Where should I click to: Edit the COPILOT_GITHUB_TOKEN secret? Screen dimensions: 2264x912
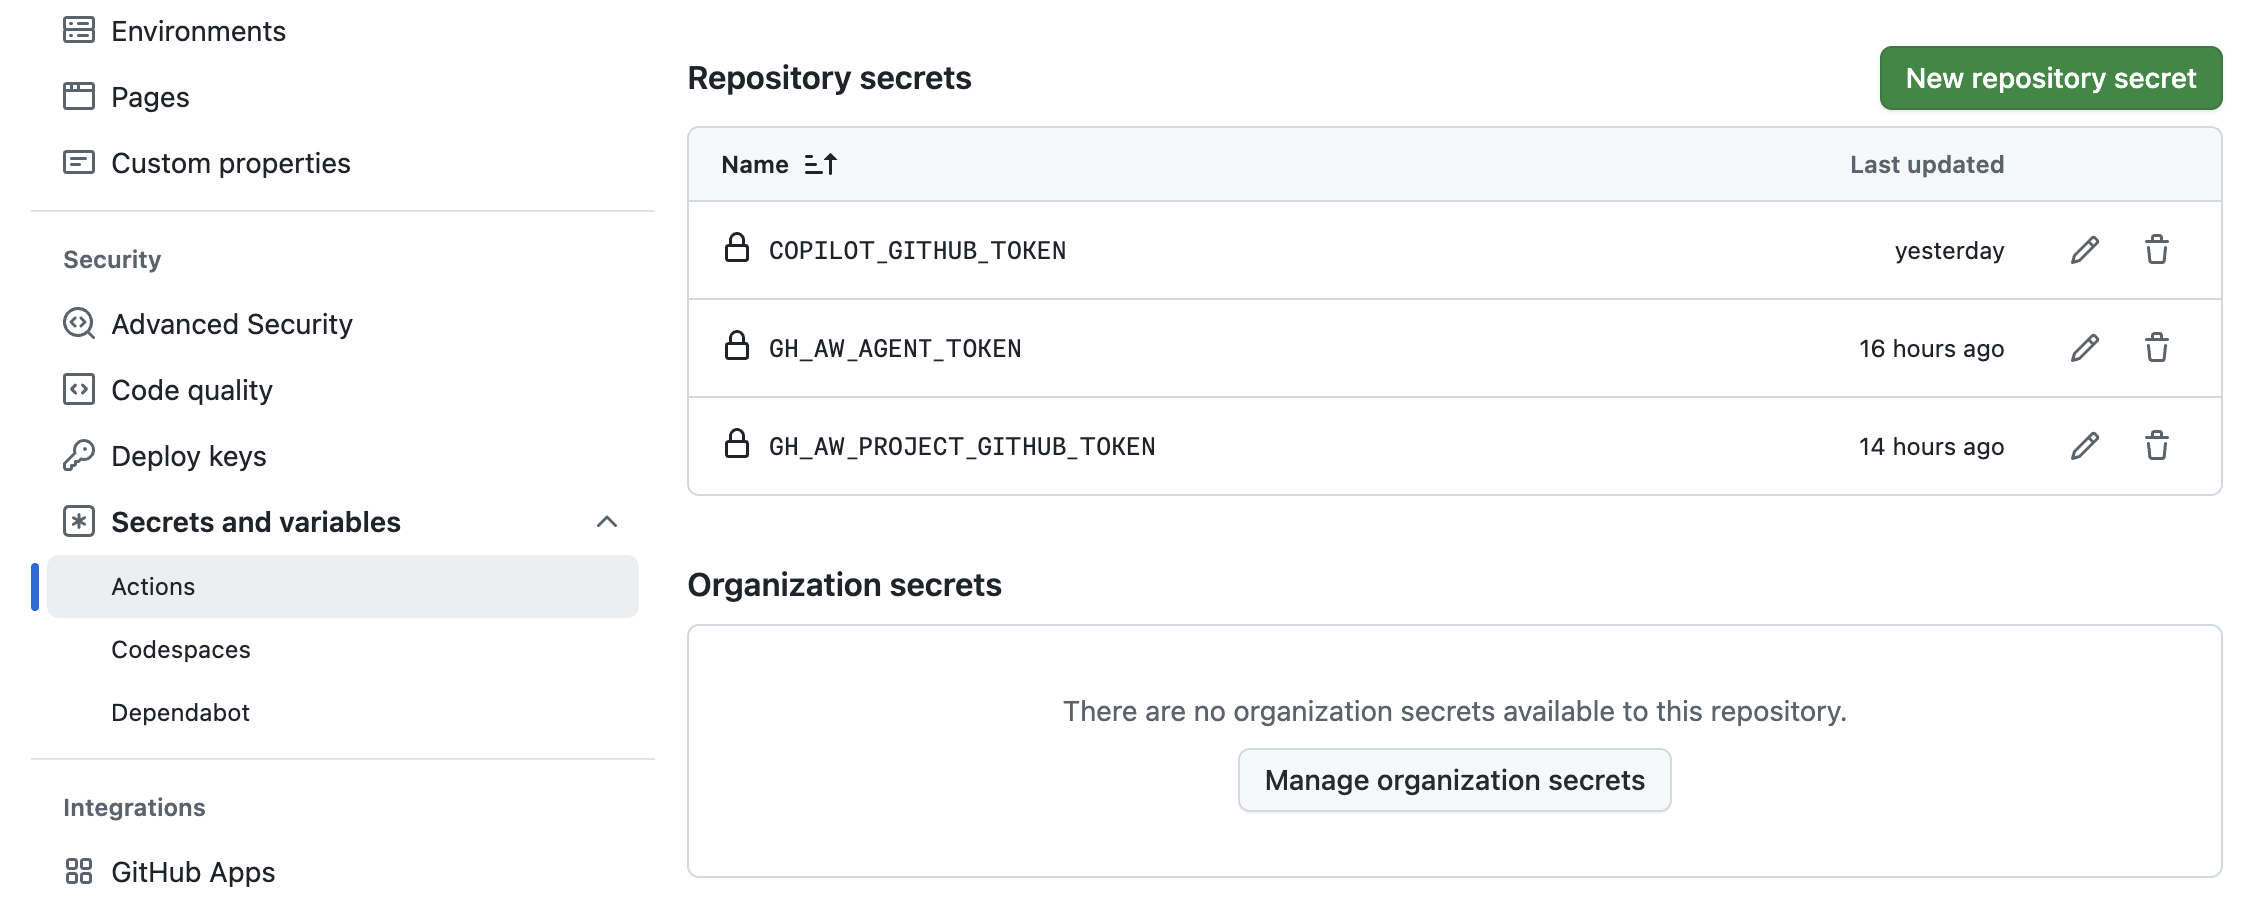pos(2084,250)
